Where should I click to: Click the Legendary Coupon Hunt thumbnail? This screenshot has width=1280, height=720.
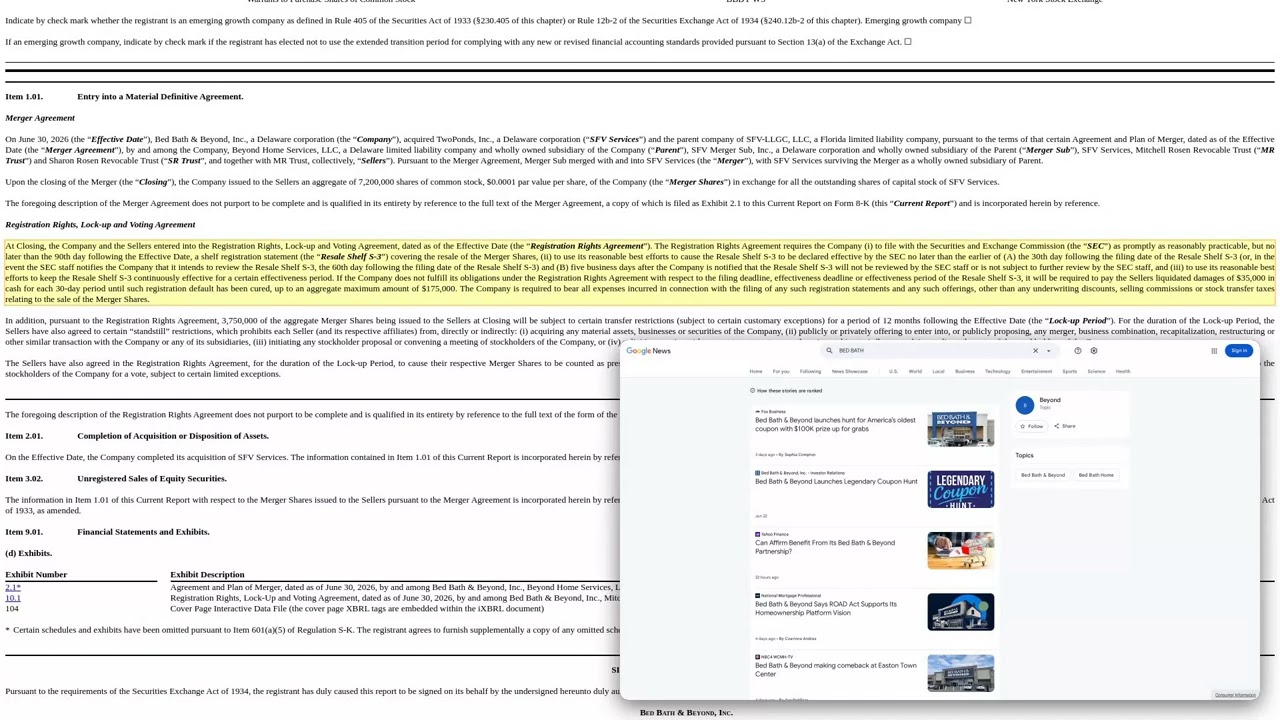coord(961,489)
